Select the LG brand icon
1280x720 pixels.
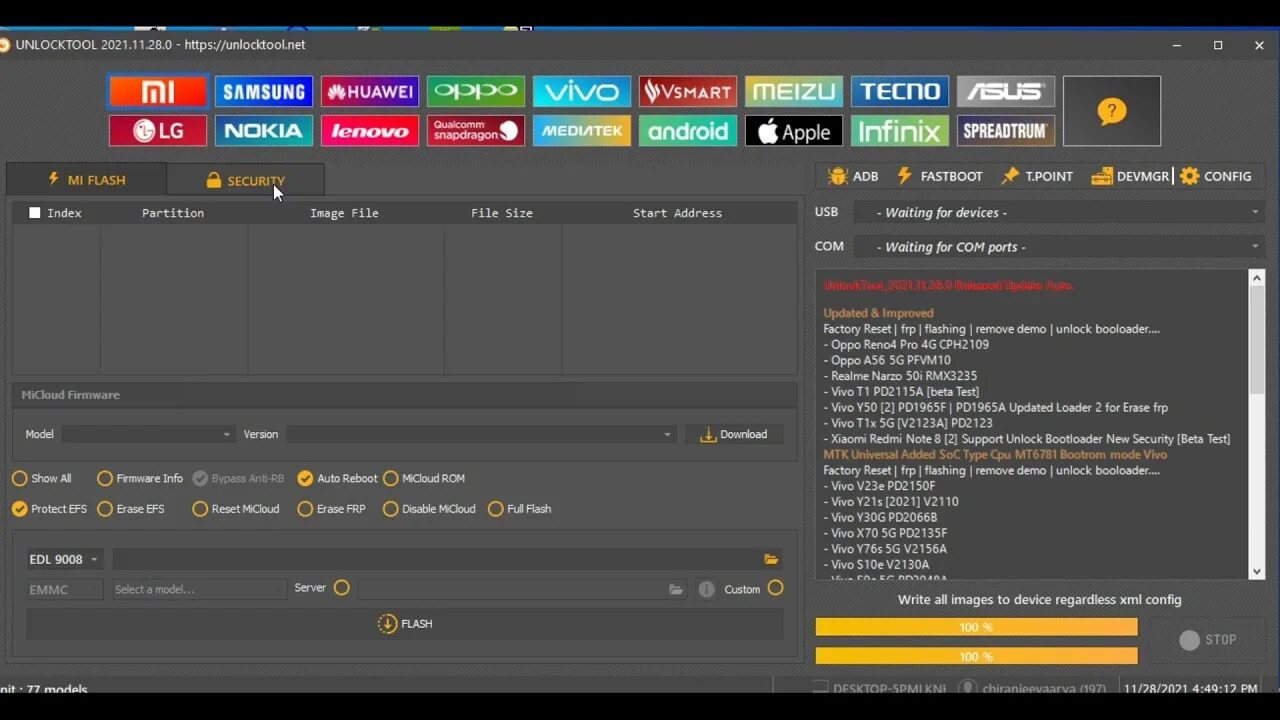pyautogui.click(x=158, y=131)
